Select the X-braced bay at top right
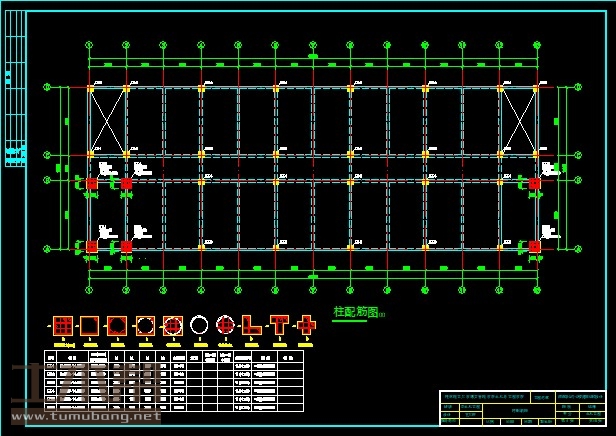This screenshot has height=436, width=616. pos(518,122)
